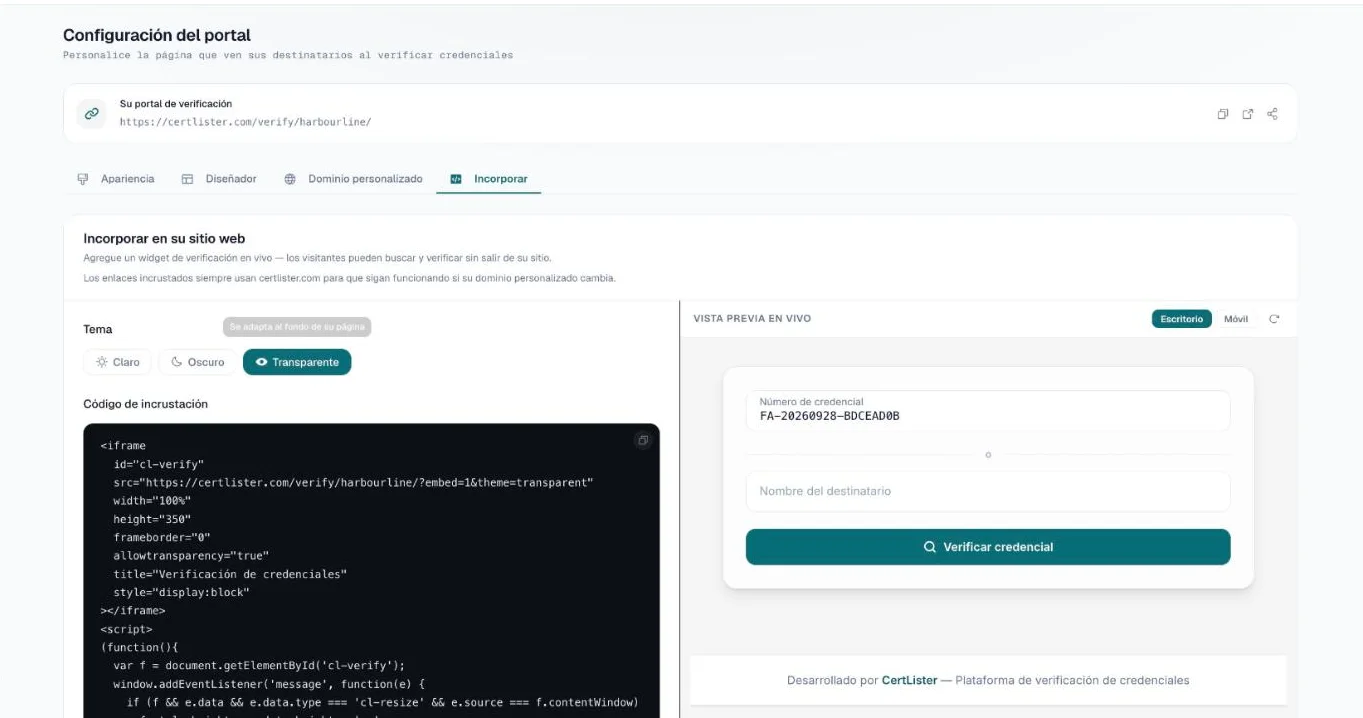Screen dimensions: 1363x718
Task: Click the allowtransparency="true" code line
Action: click(x=191, y=556)
